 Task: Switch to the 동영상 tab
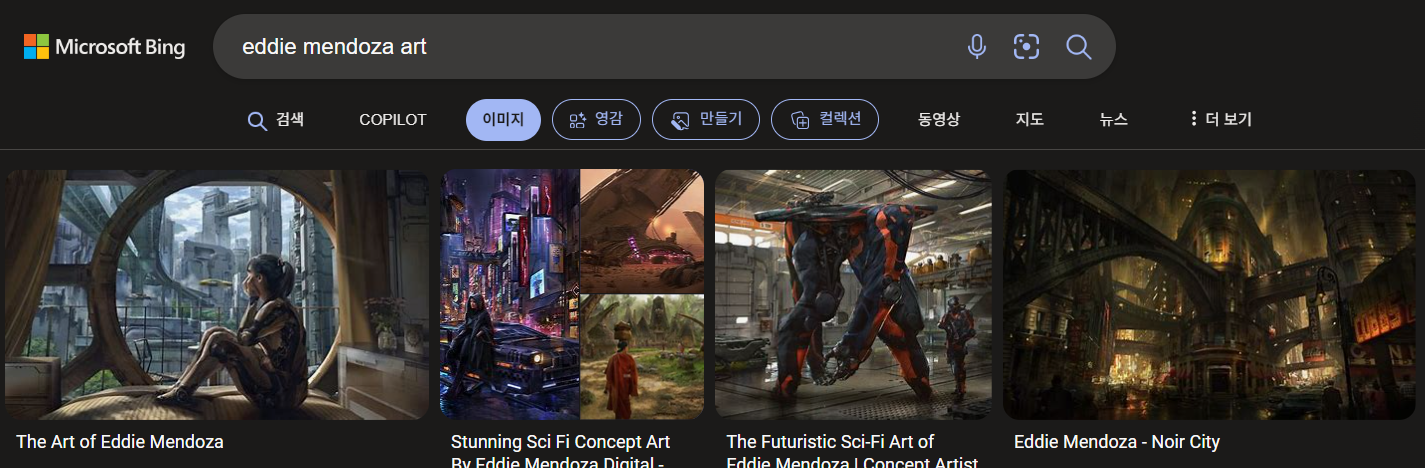(939, 120)
